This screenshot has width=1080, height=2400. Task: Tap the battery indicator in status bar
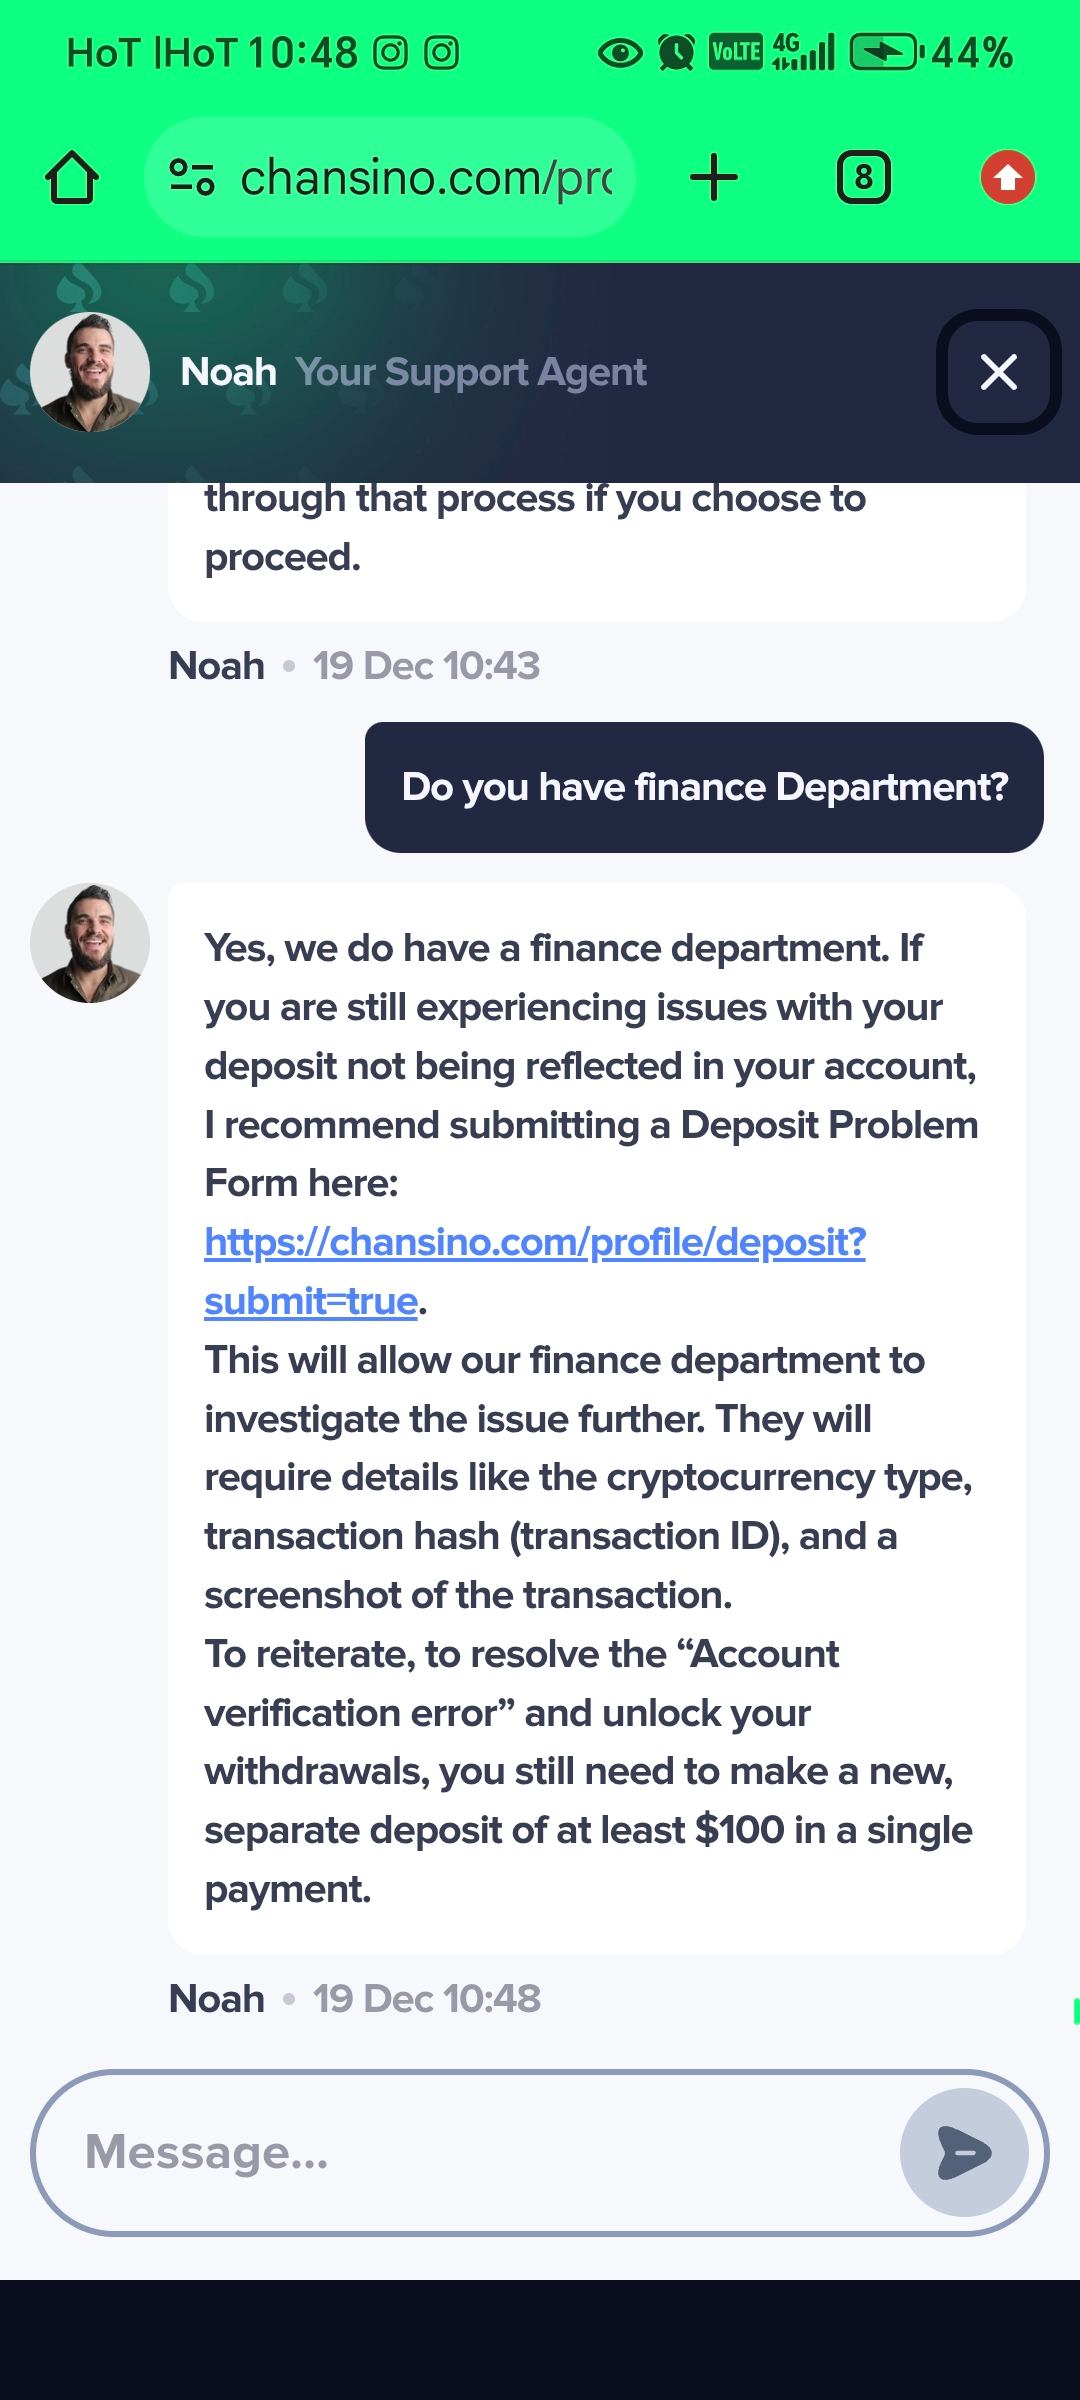884,53
